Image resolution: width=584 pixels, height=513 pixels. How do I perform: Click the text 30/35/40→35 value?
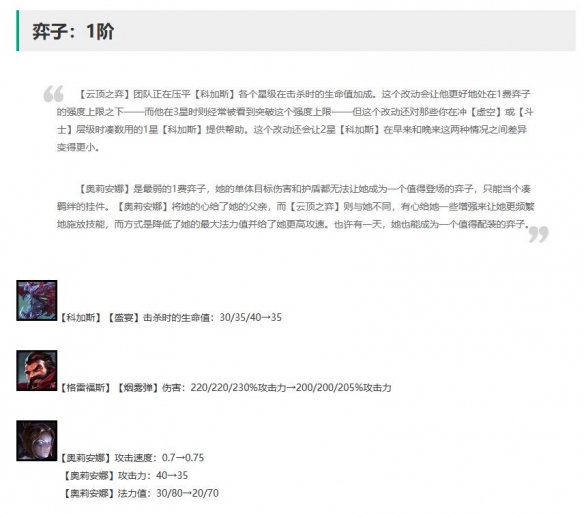[251, 317]
